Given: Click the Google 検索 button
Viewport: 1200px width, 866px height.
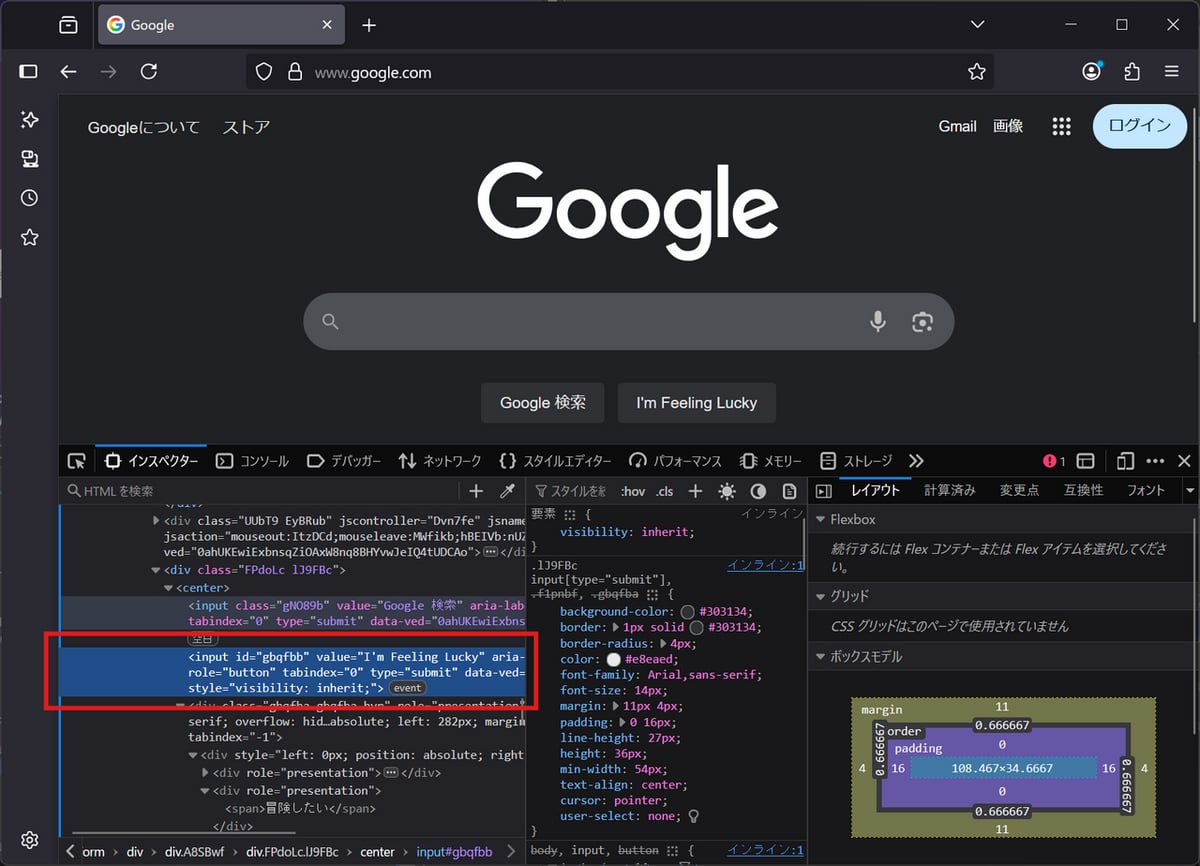Looking at the screenshot, I should pos(543,403).
